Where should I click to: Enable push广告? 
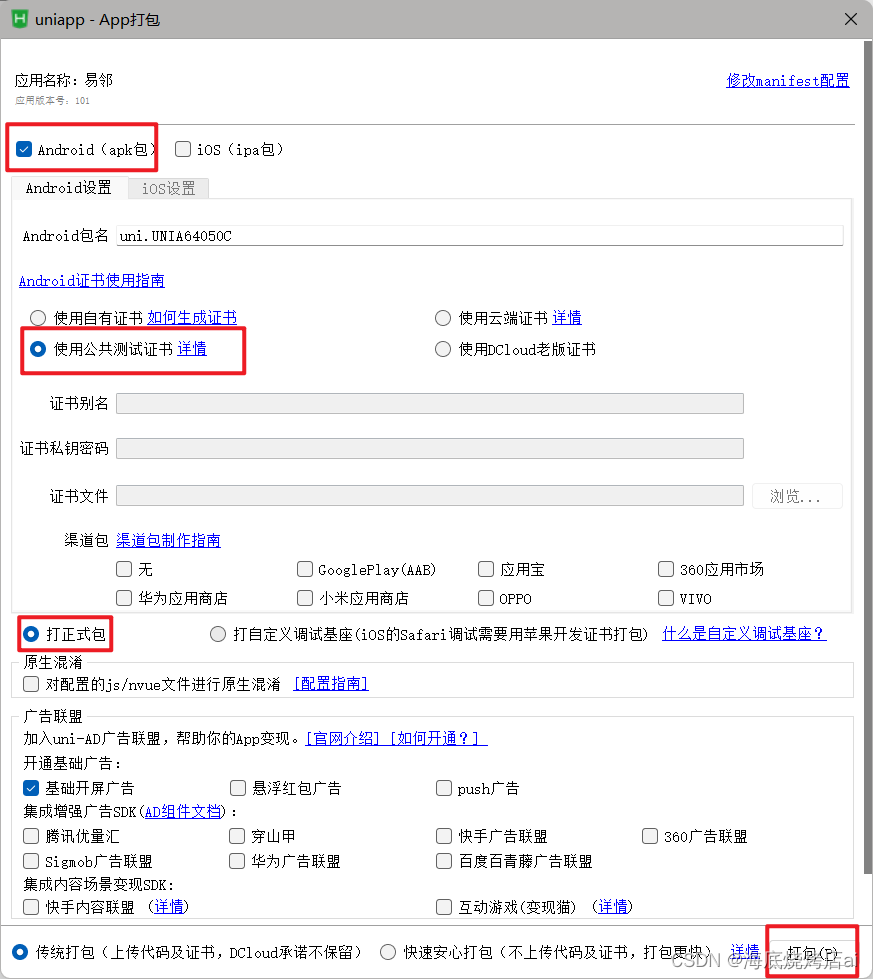[x=443, y=788]
